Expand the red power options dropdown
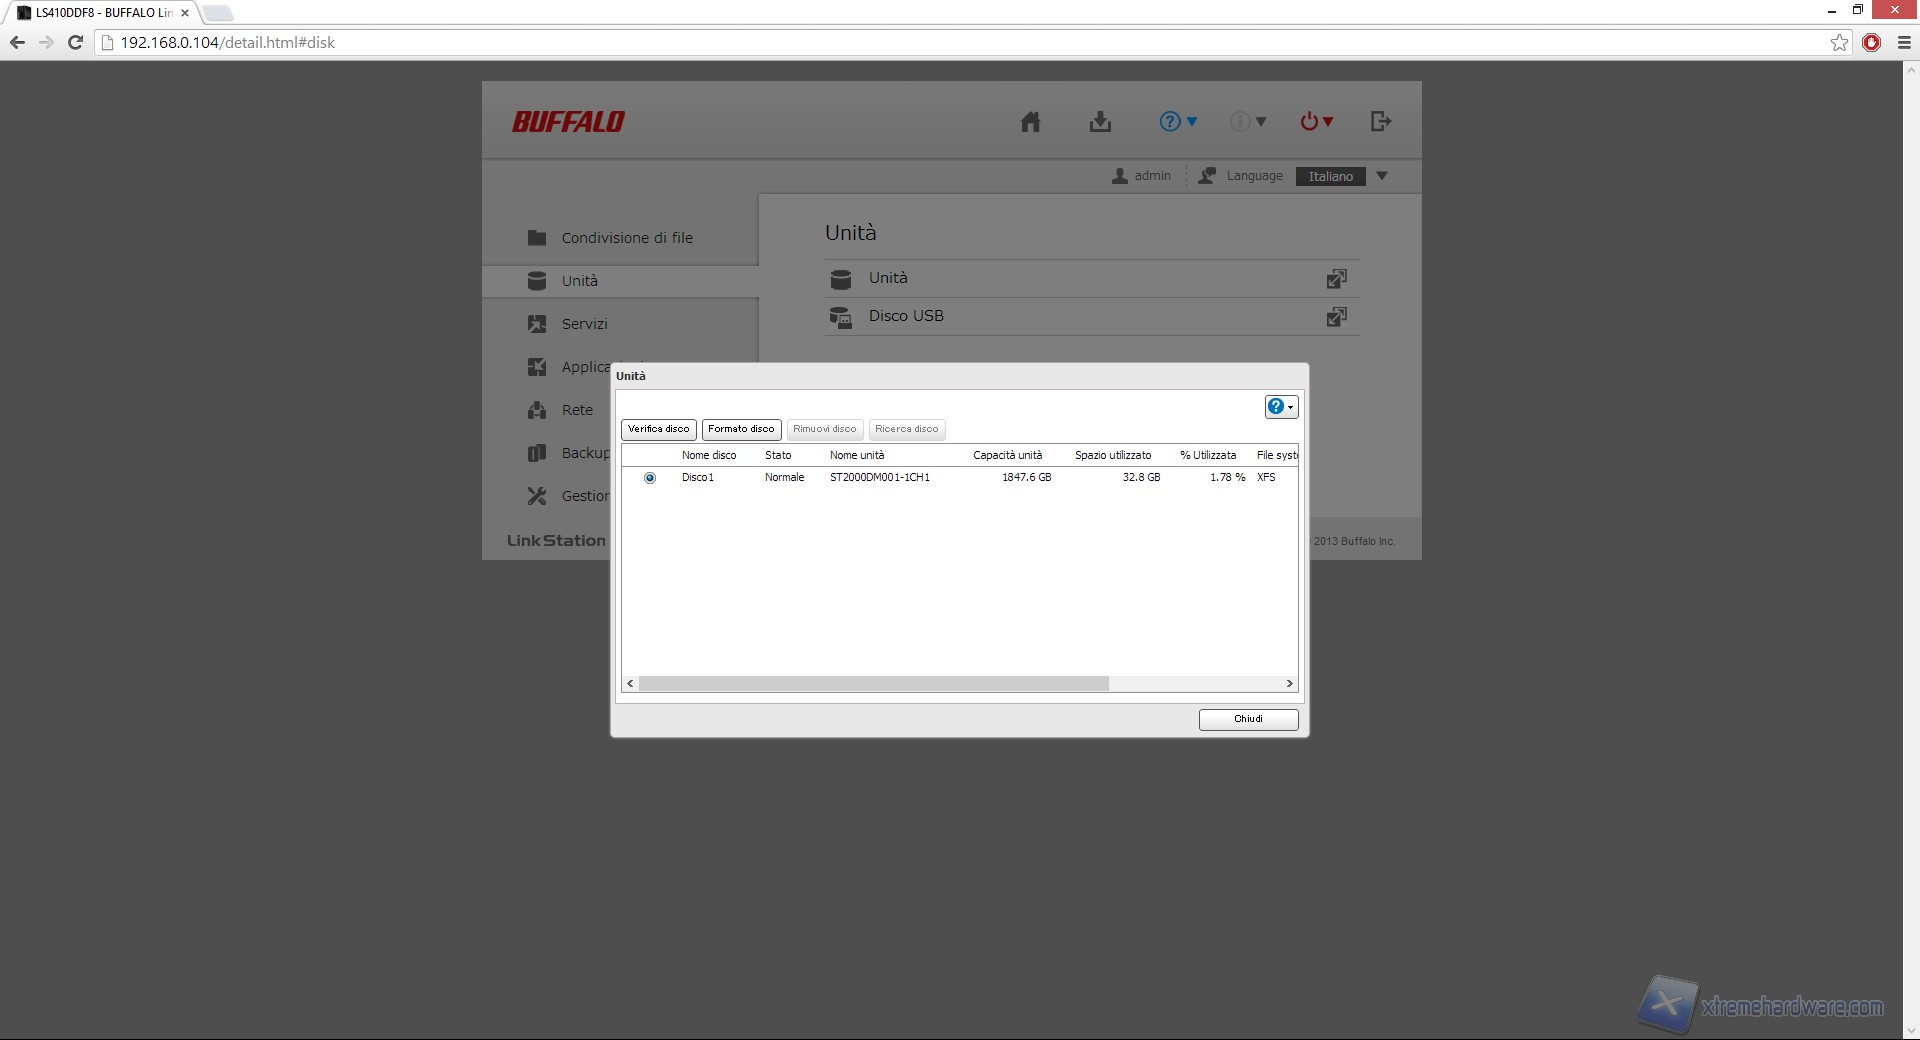Image resolution: width=1920 pixels, height=1040 pixels. click(x=1316, y=122)
